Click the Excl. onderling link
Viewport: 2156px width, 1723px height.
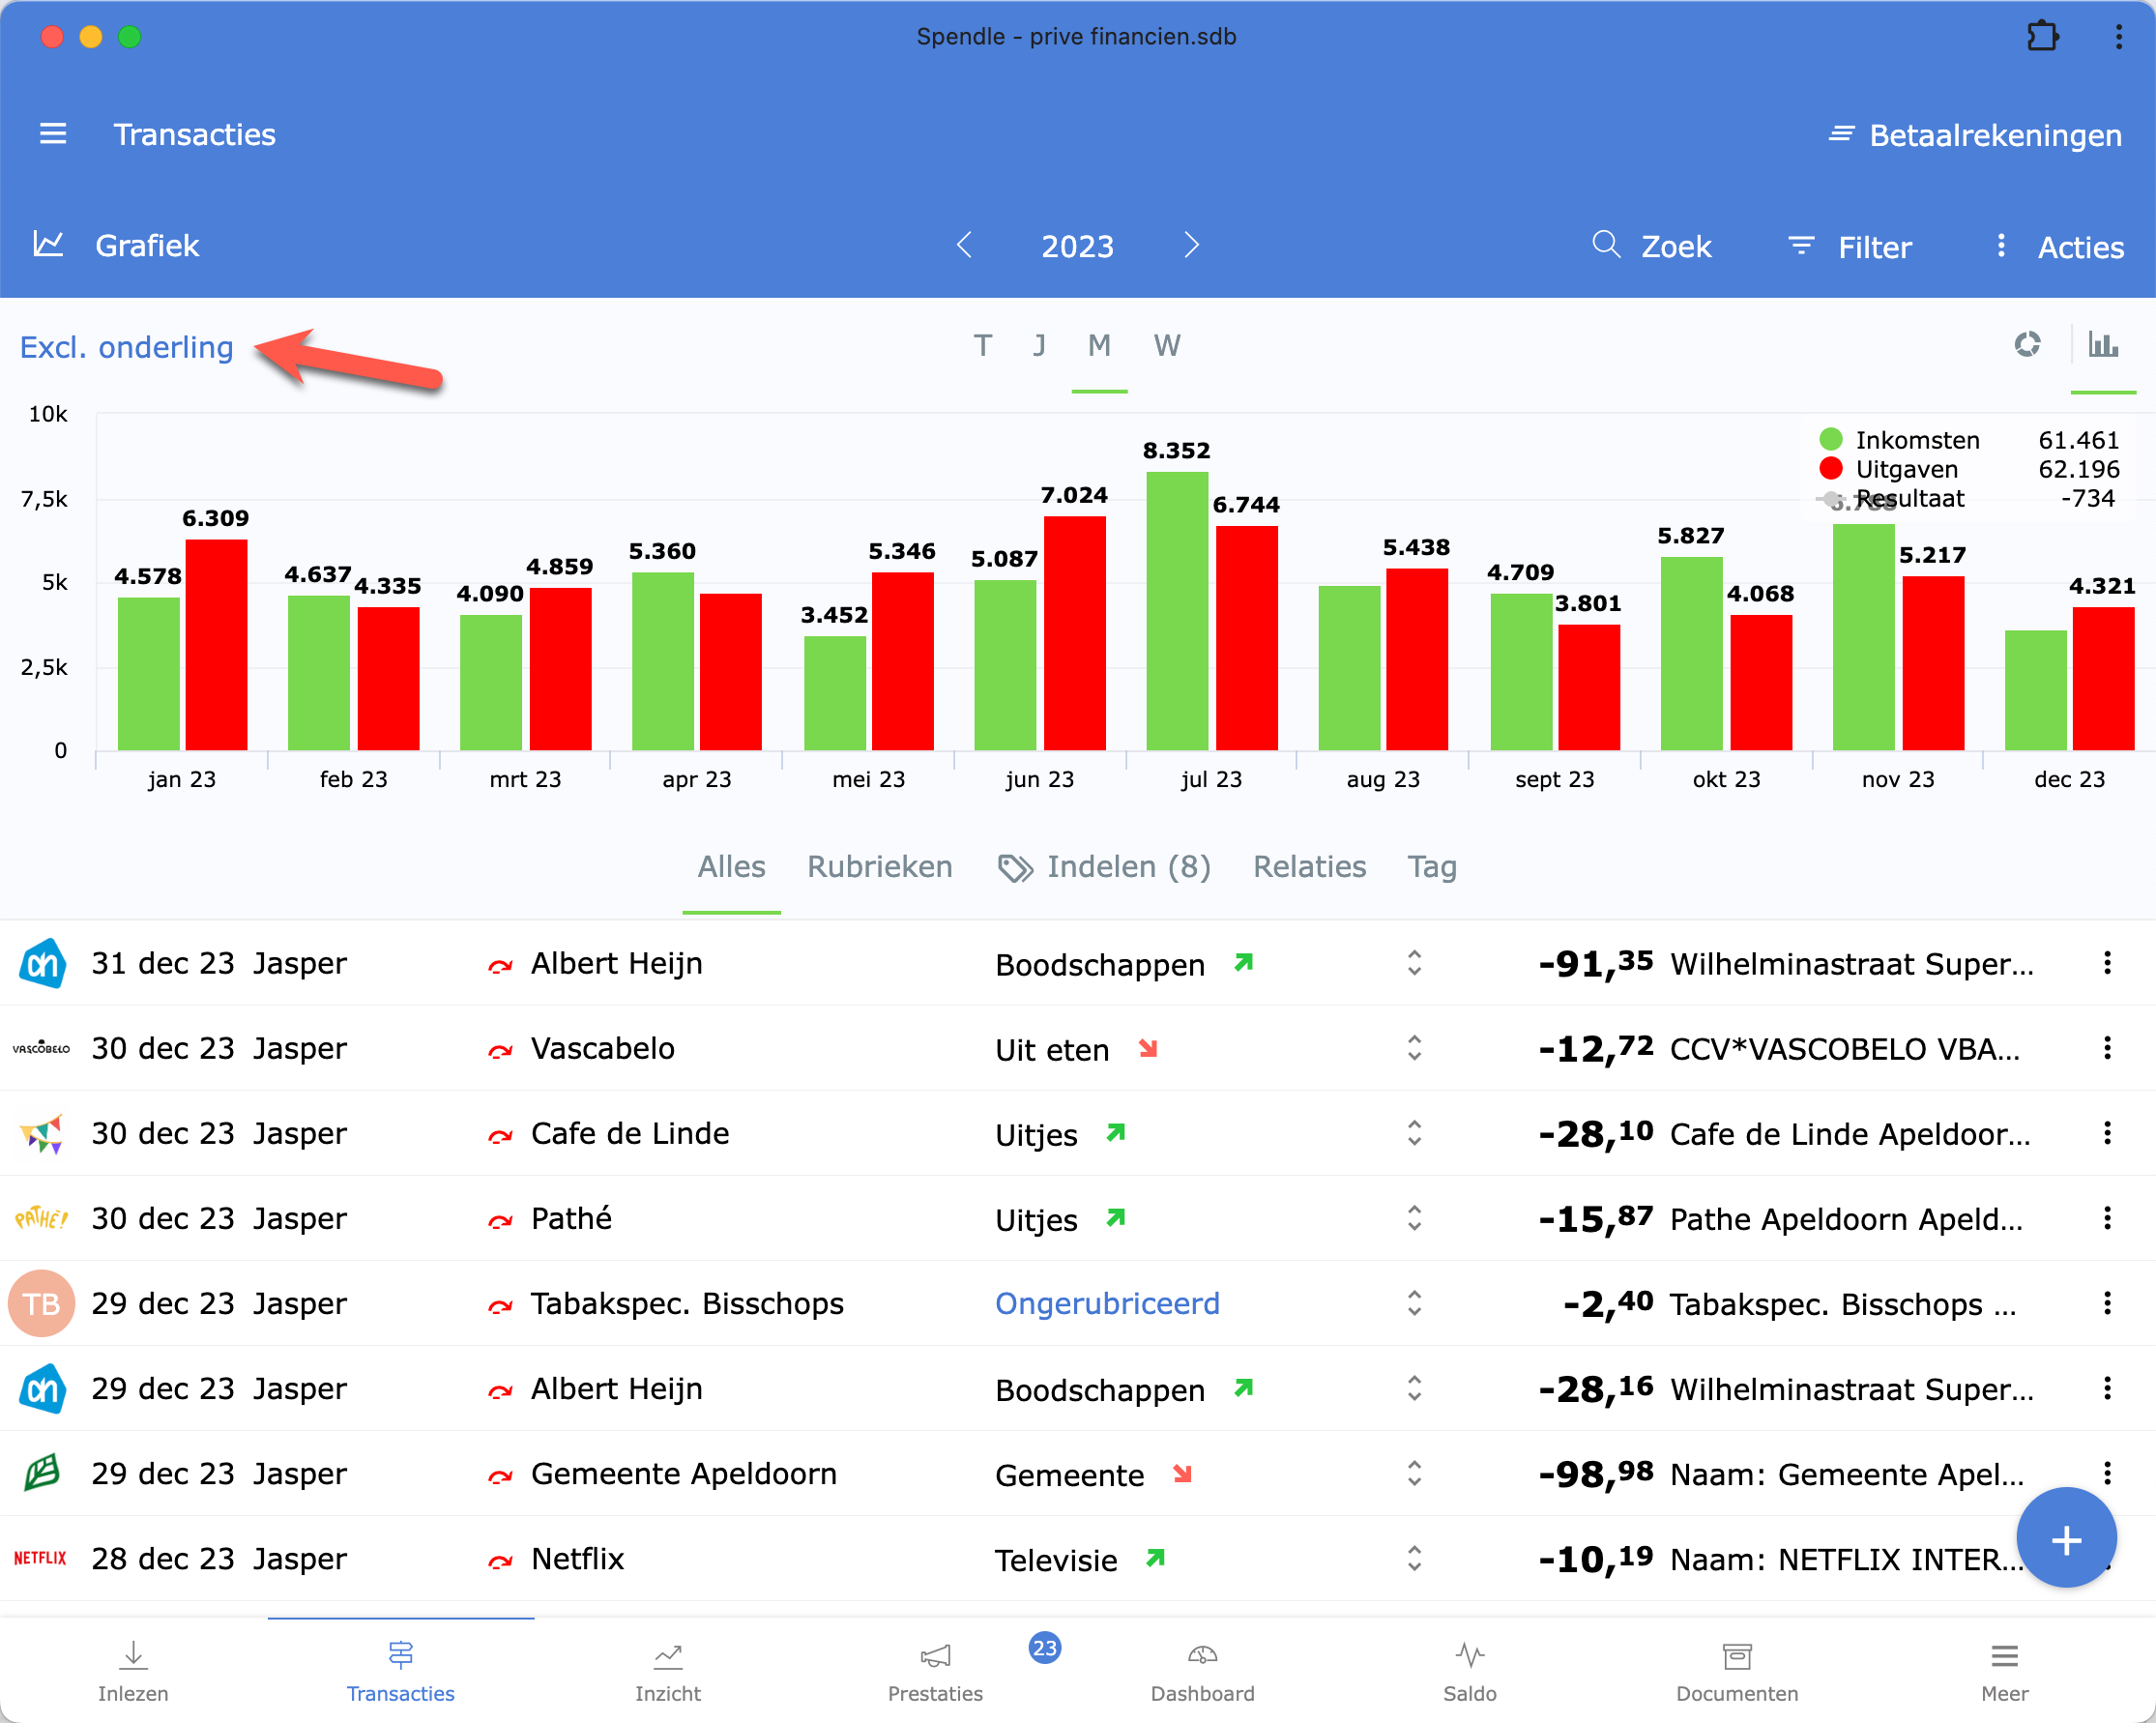point(127,347)
